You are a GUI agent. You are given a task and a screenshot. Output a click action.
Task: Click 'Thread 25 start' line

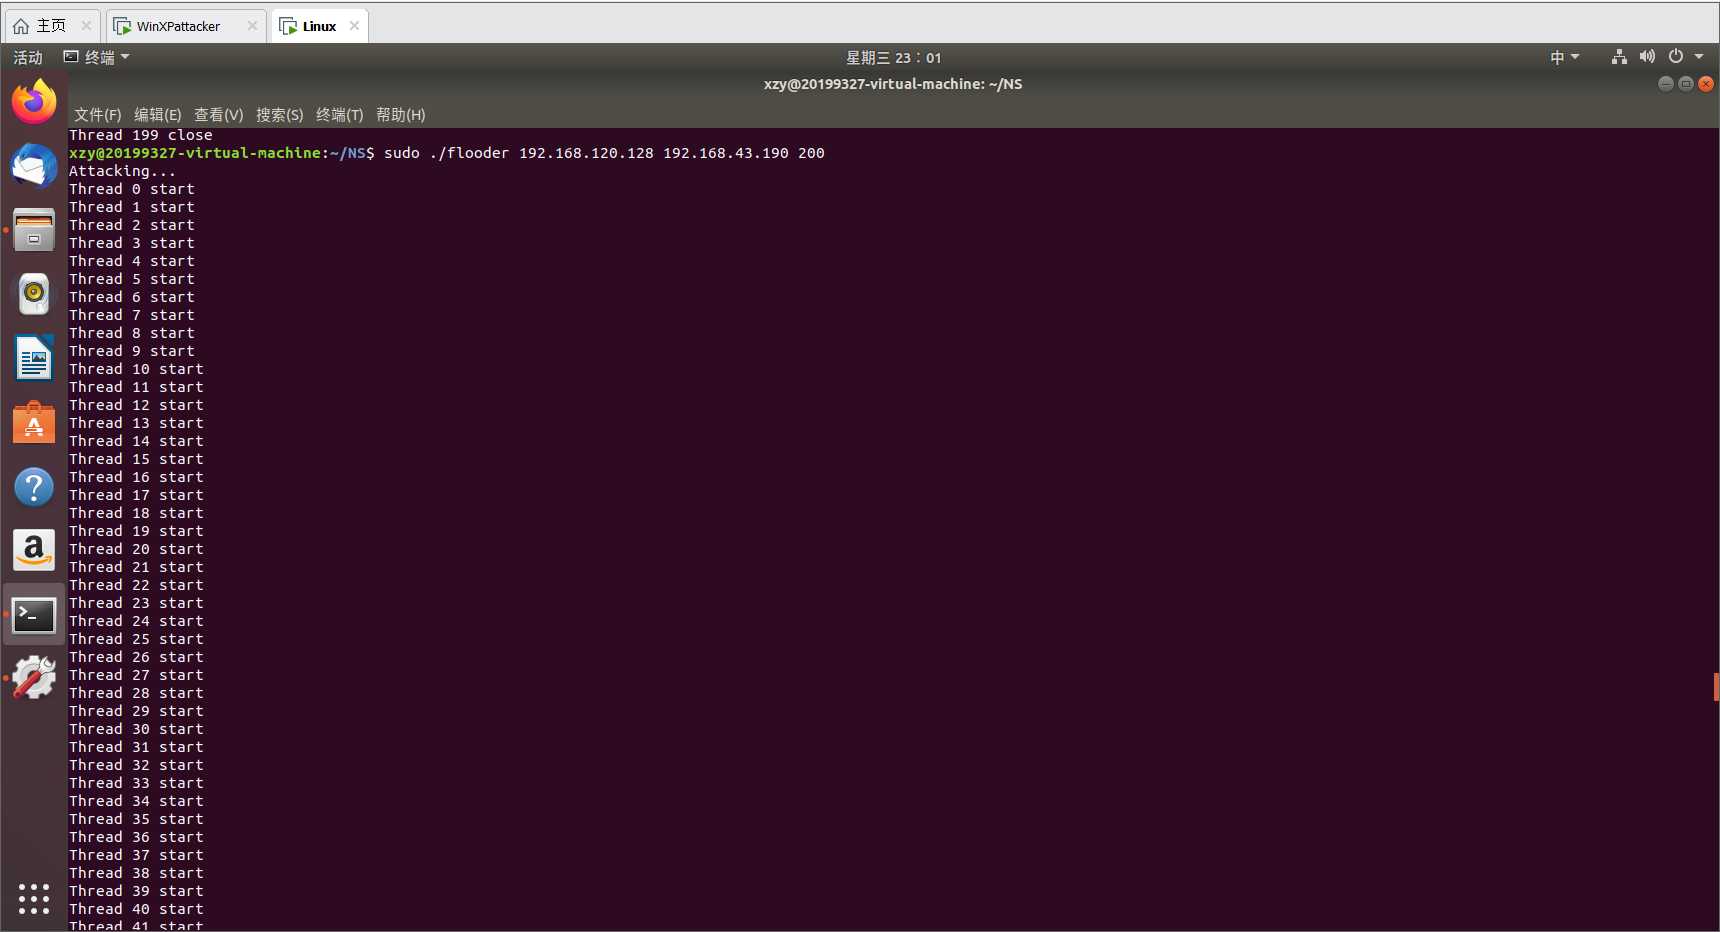pyautogui.click(x=136, y=639)
